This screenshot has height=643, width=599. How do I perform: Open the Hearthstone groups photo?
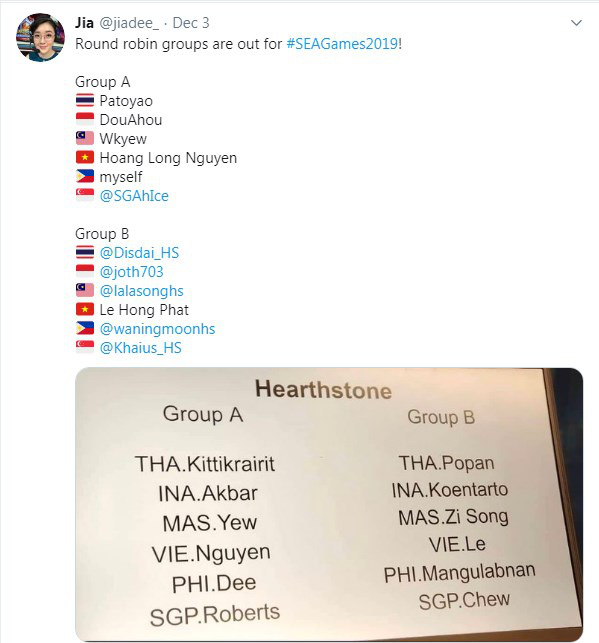[x=329, y=504]
